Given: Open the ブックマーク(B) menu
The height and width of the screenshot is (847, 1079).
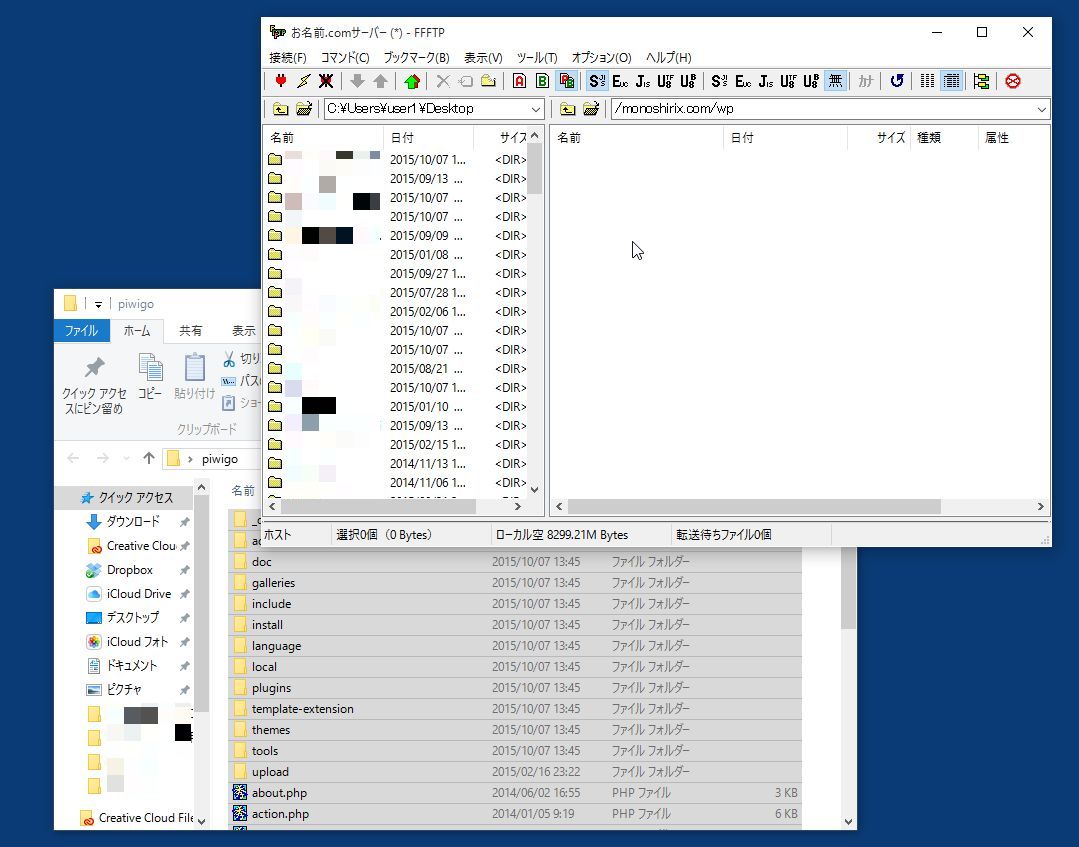Looking at the screenshot, I should (416, 58).
